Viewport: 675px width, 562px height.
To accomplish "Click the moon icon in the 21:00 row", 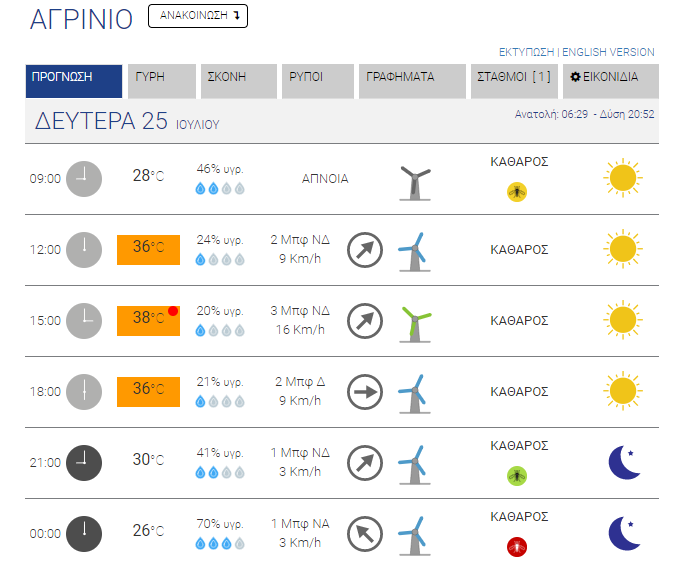I will (x=625, y=462).
